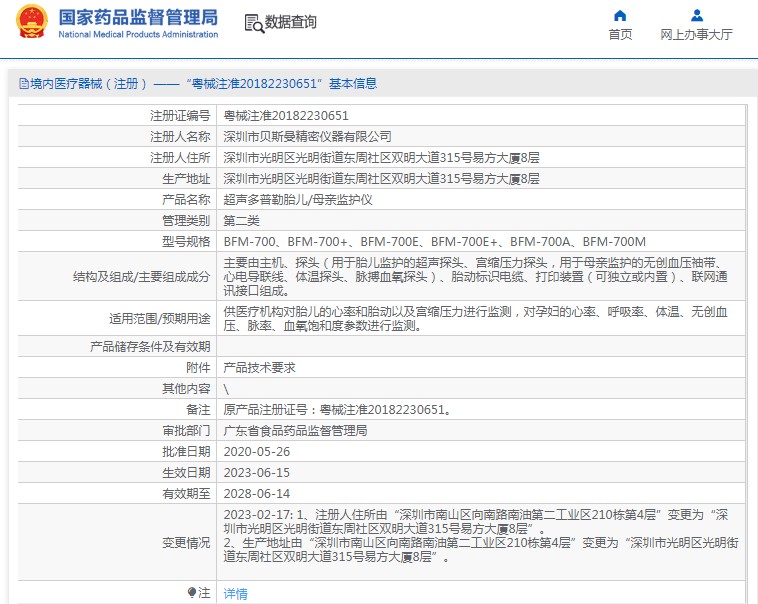Click the lightbulb icon beside 注
Screen dimensions: 758x604
pyautogui.click(x=192, y=592)
